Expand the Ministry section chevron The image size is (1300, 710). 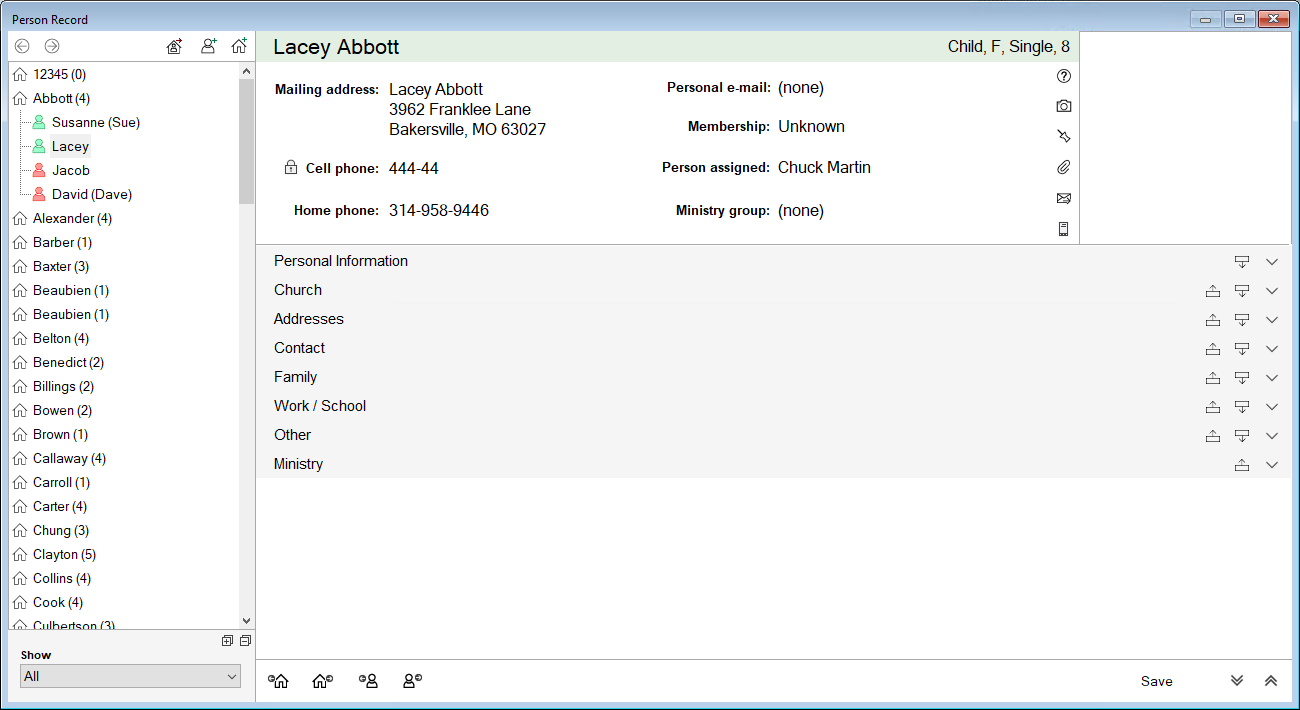1271,465
